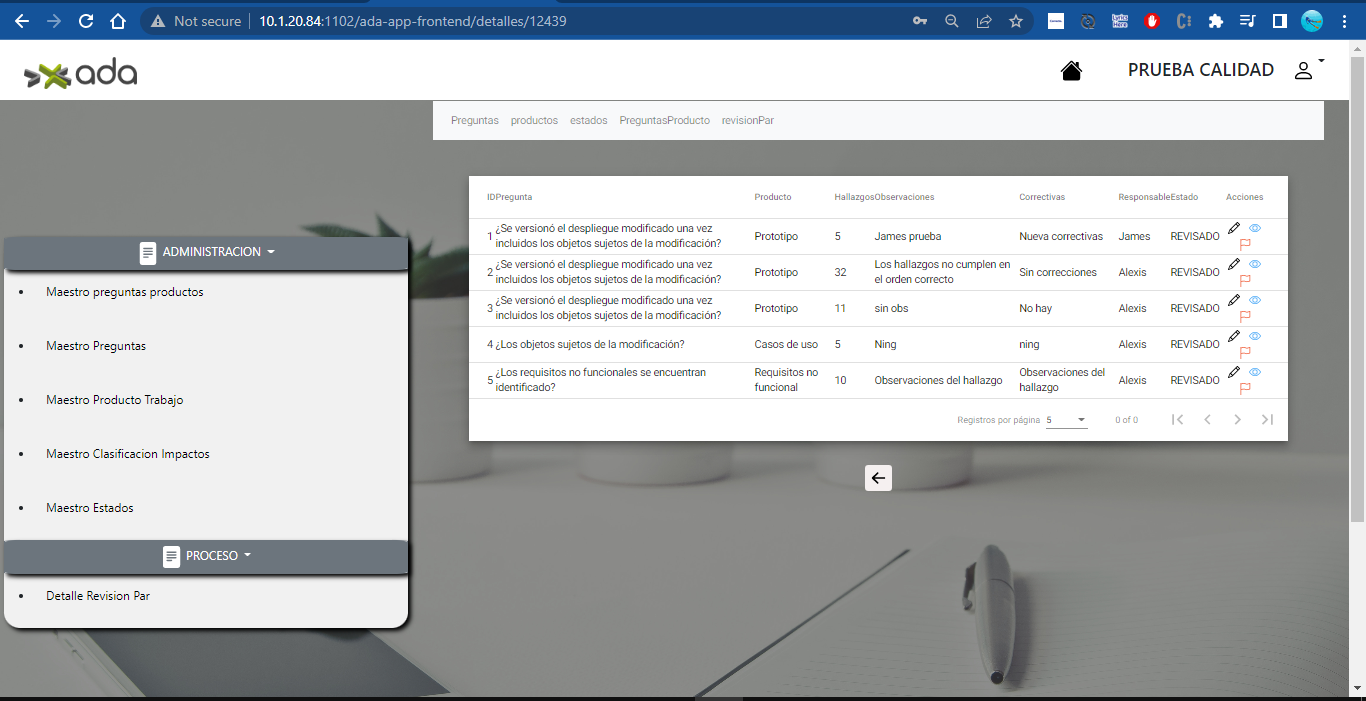Edit row 1 with pencil icon
Screen dimensions: 1366x701
(1234, 229)
